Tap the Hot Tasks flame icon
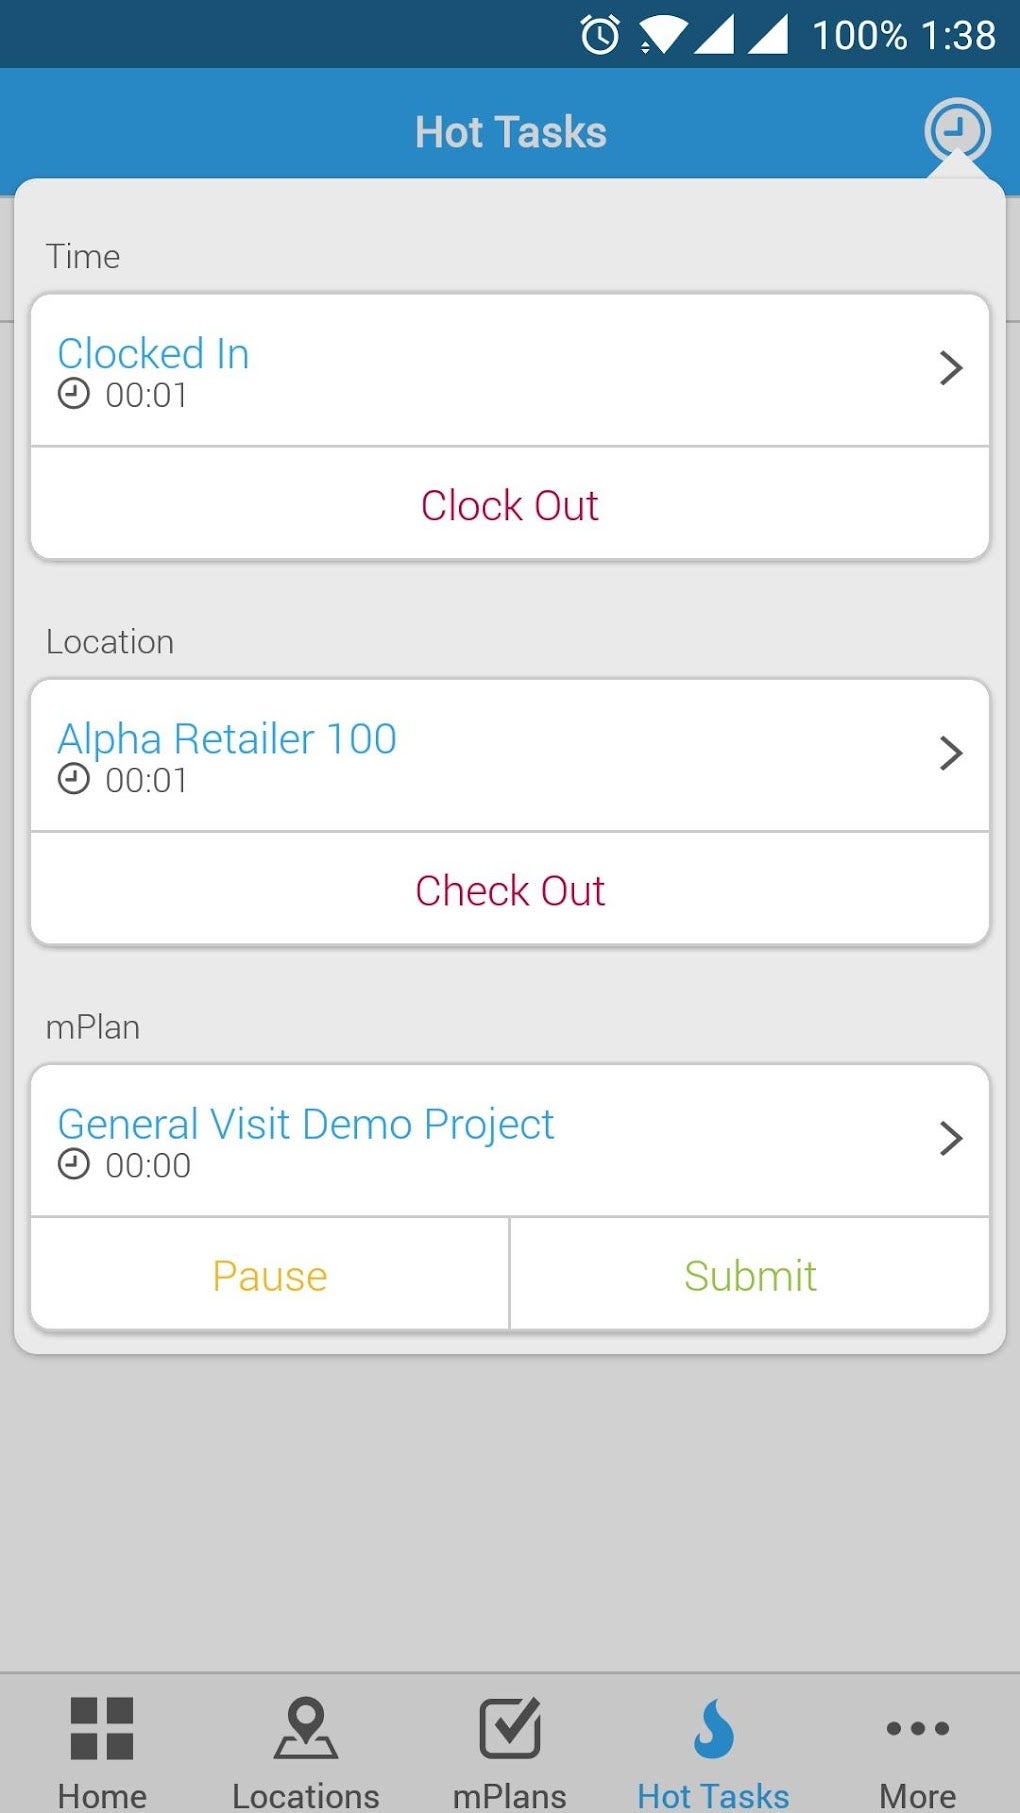 [x=714, y=1728]
